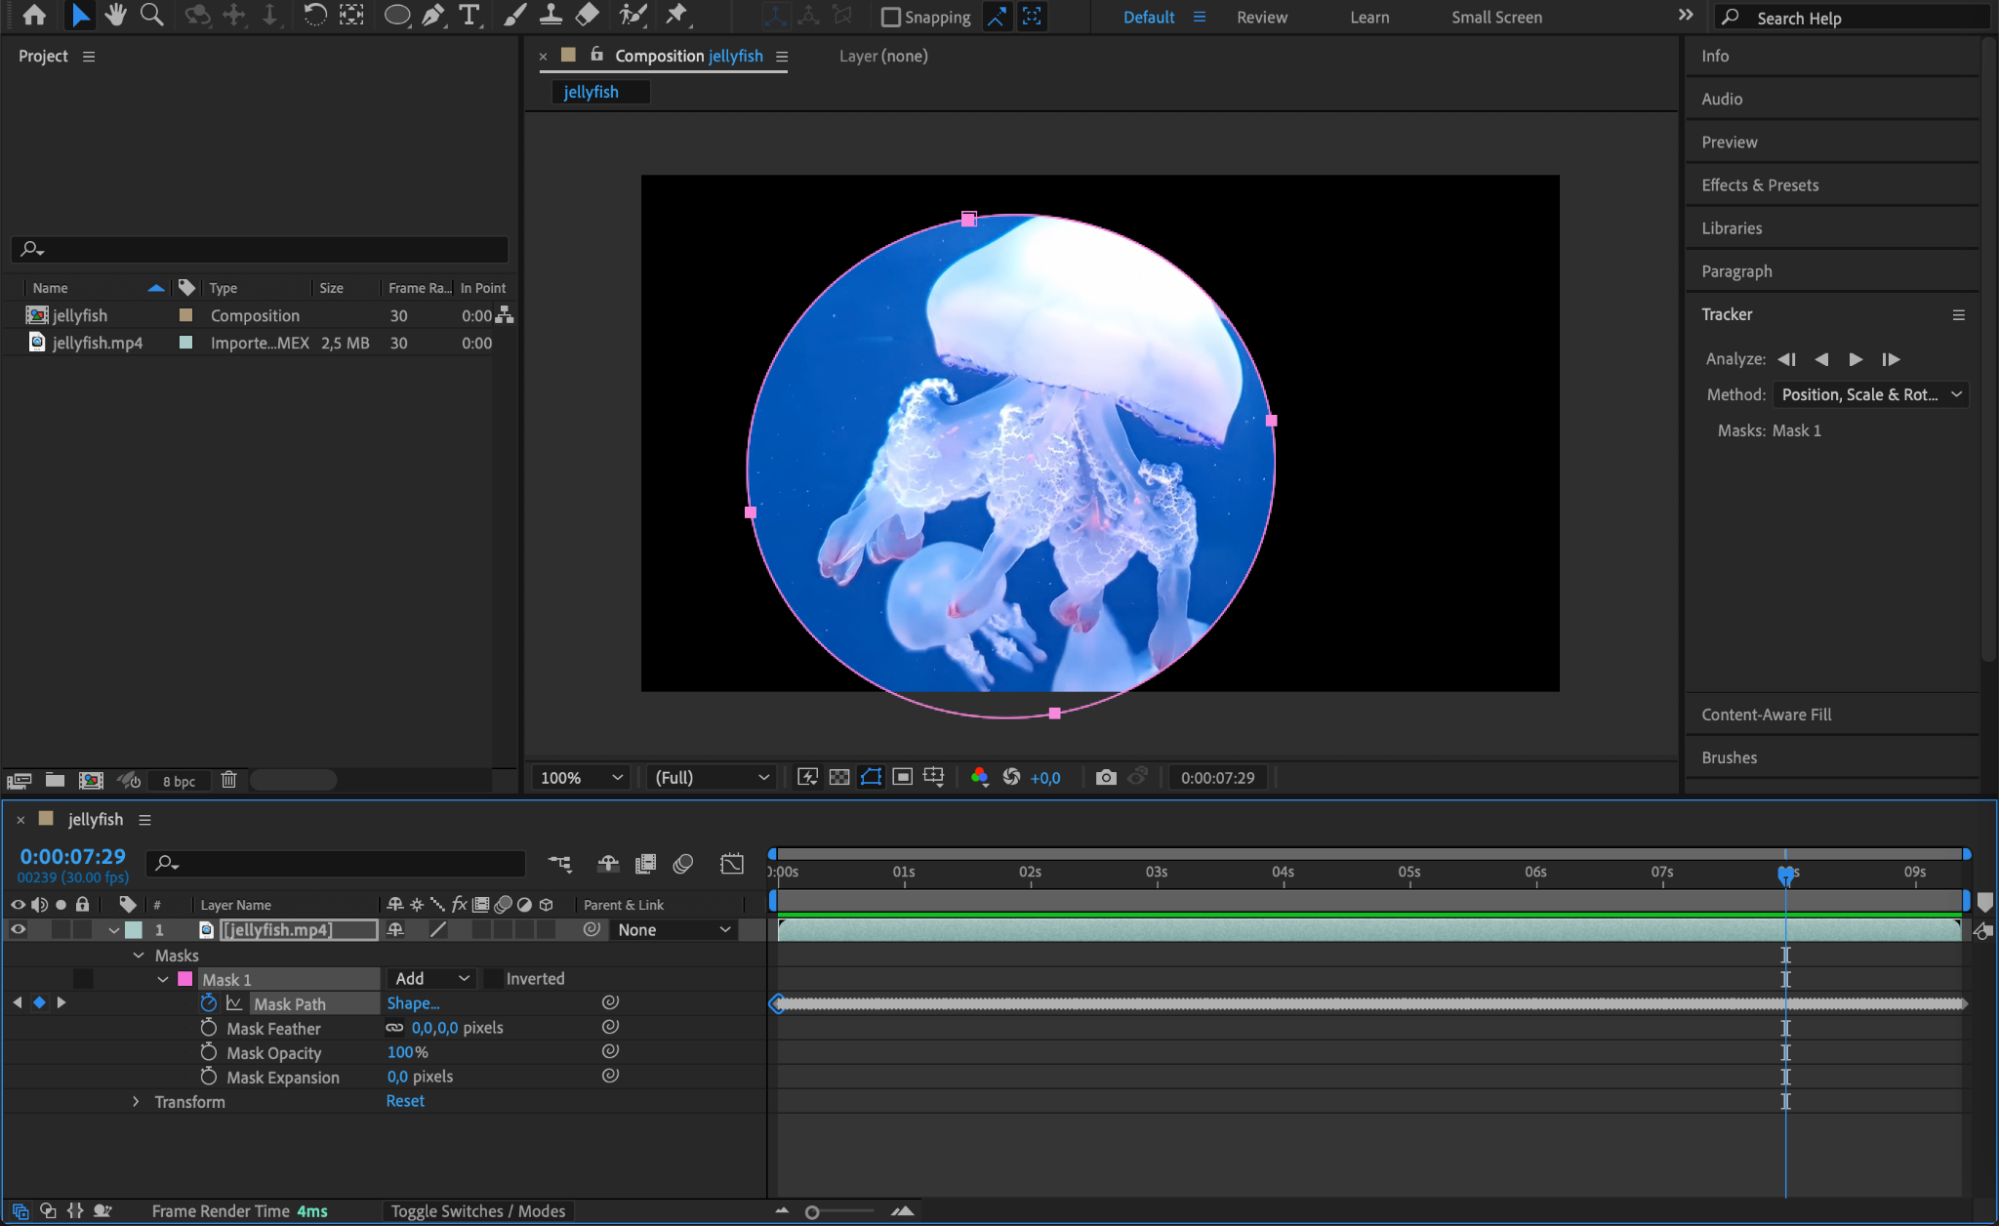Toggle mask and shape path visibility
The image size is (1999, 1226).
871,777
